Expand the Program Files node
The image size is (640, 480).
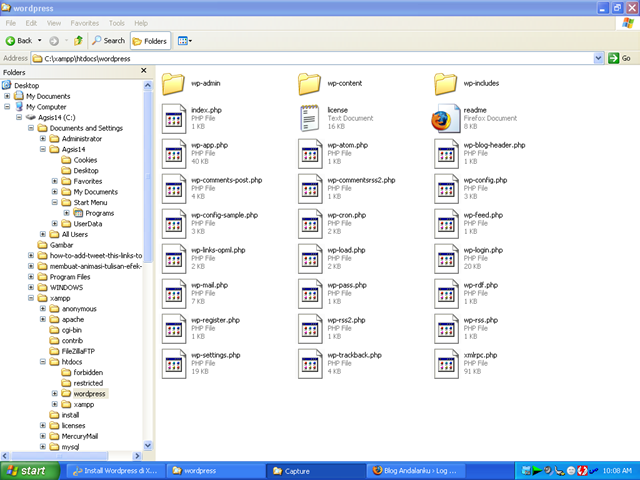(31, 277)
